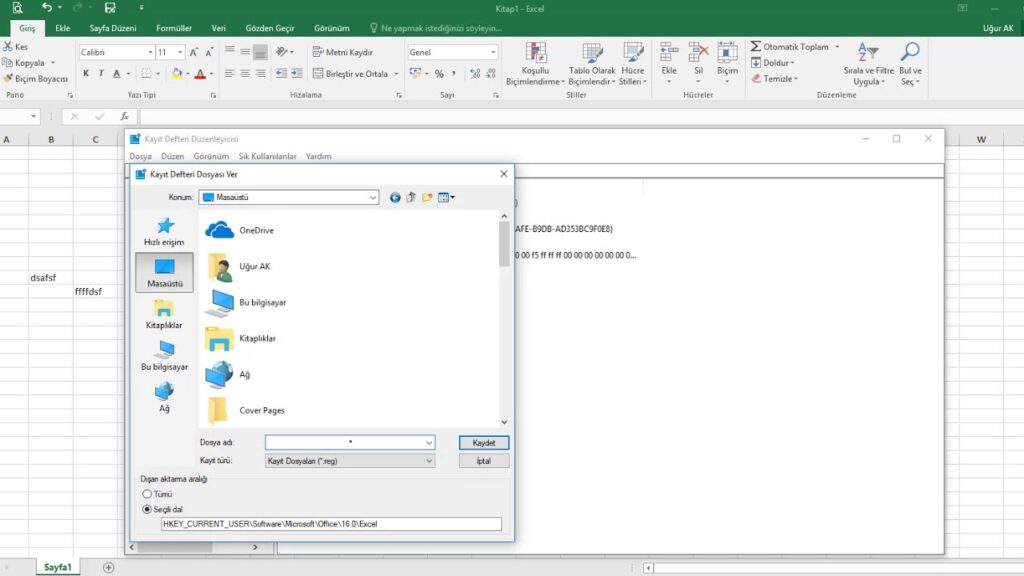Click the İptal button

click(x=484, y=461)
